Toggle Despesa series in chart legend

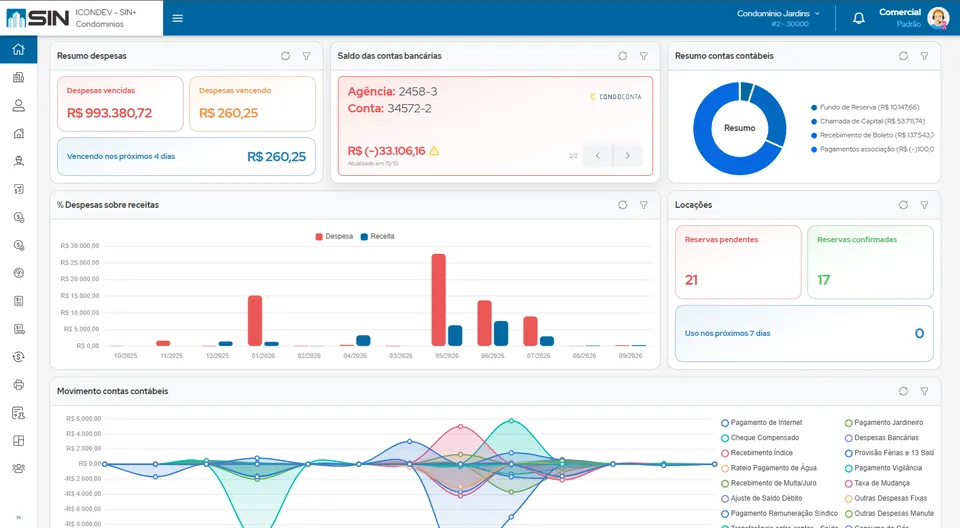(334, 236)
